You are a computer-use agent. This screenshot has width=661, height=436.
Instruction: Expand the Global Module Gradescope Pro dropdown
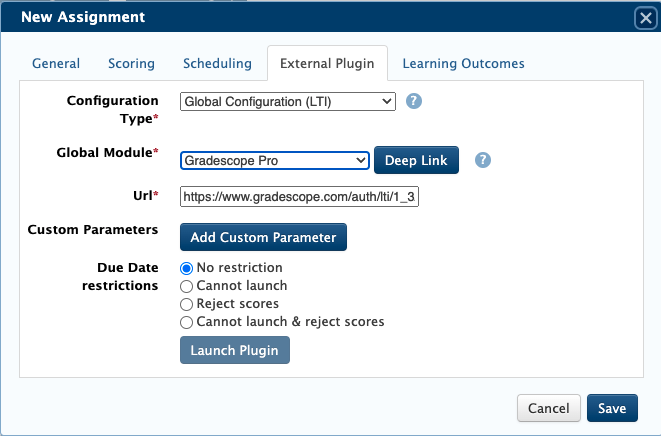click(x=275, y=160)
